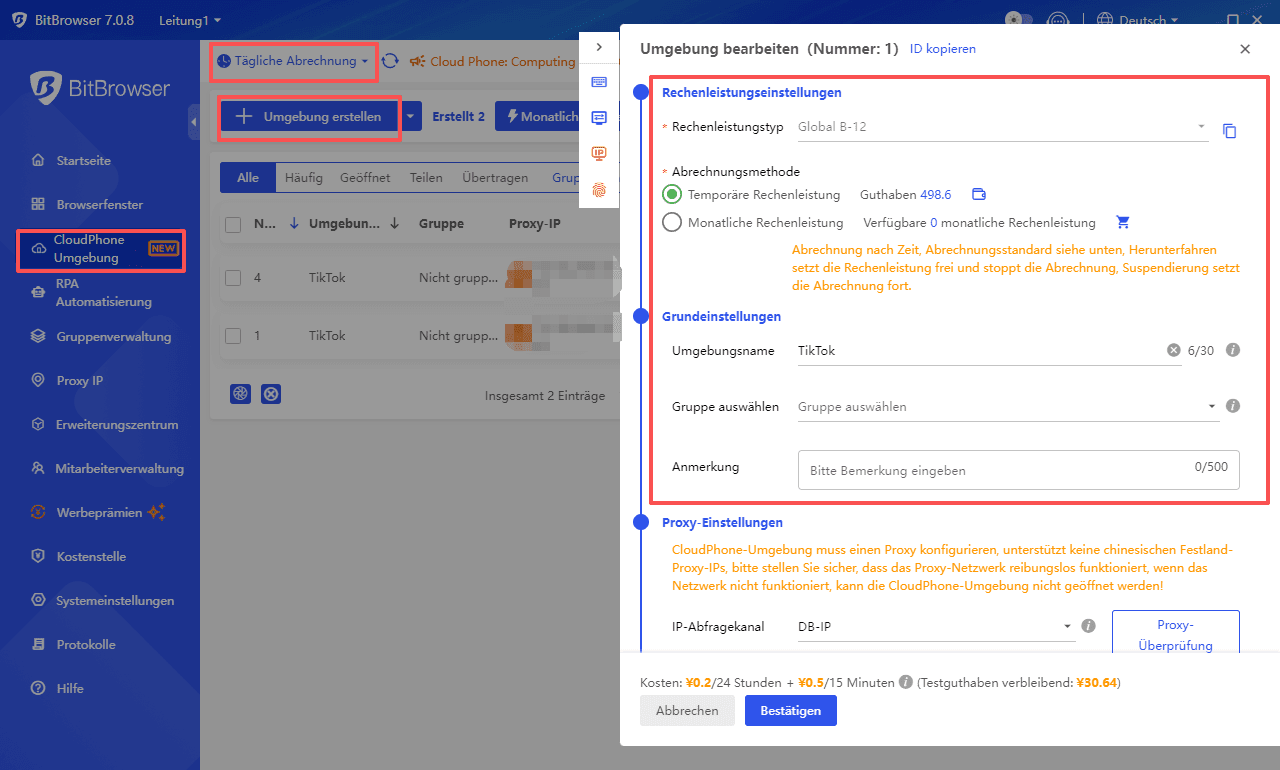Click into the Umgebungsname field
The height and width of the screenshot is (770, 1280).
click(x=980, y=351)
